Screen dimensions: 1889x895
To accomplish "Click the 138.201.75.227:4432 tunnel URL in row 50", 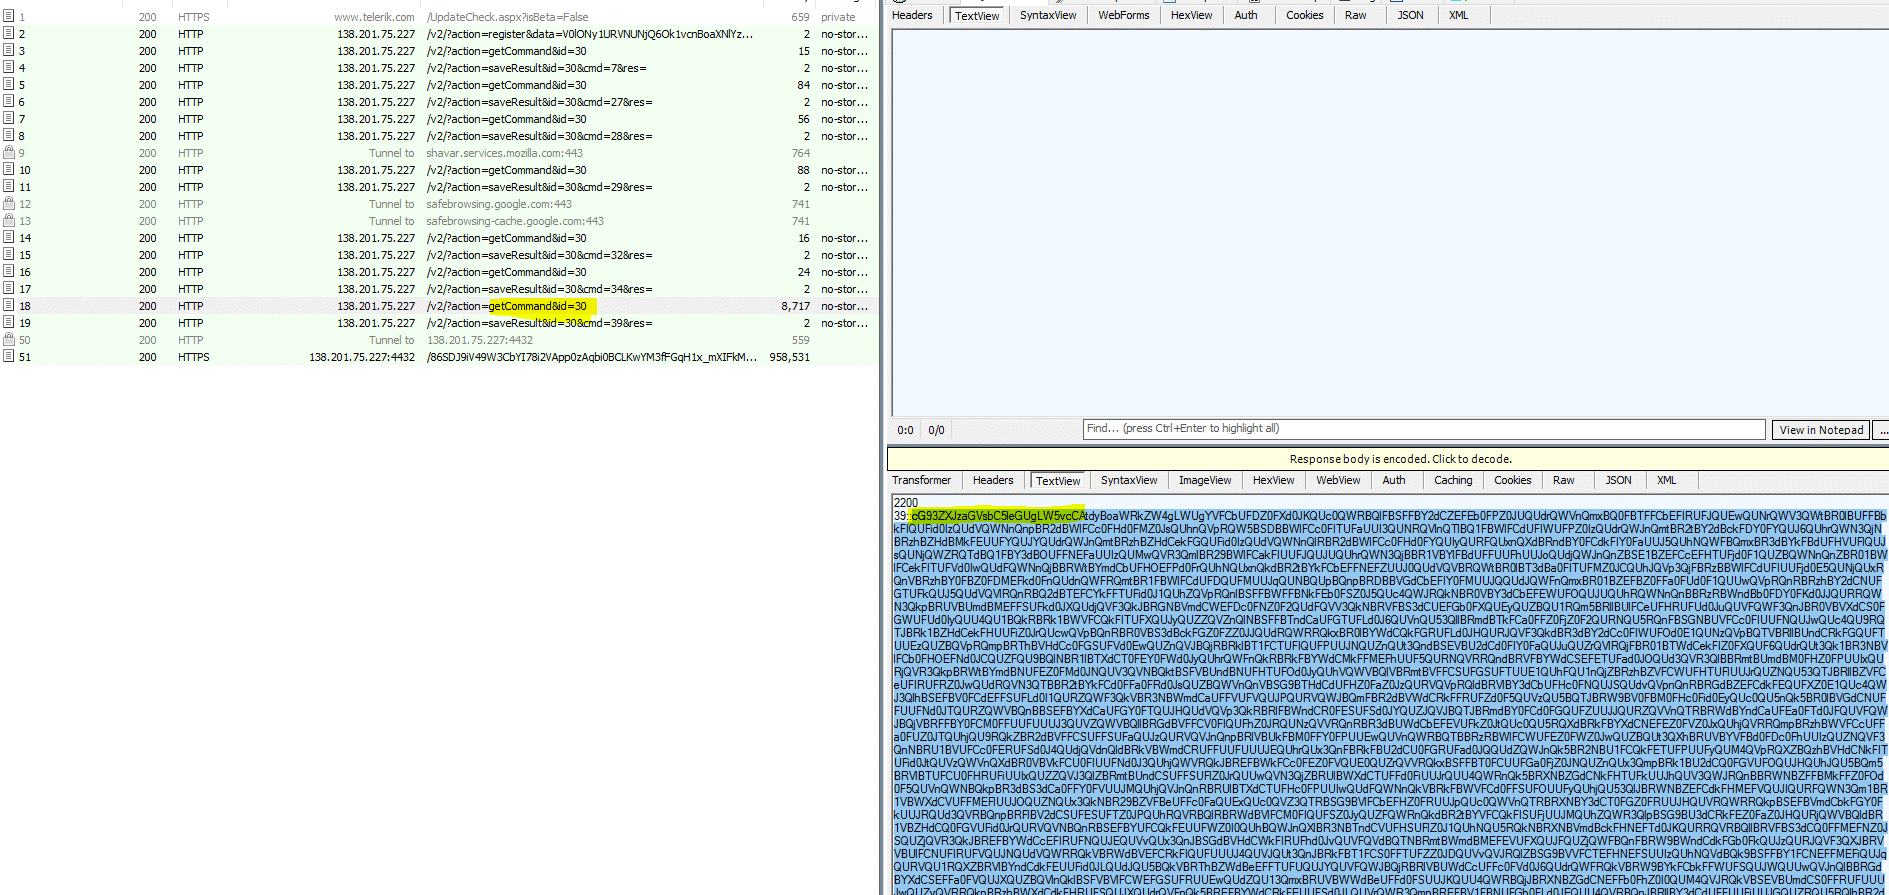I will (x=480, y=340).
